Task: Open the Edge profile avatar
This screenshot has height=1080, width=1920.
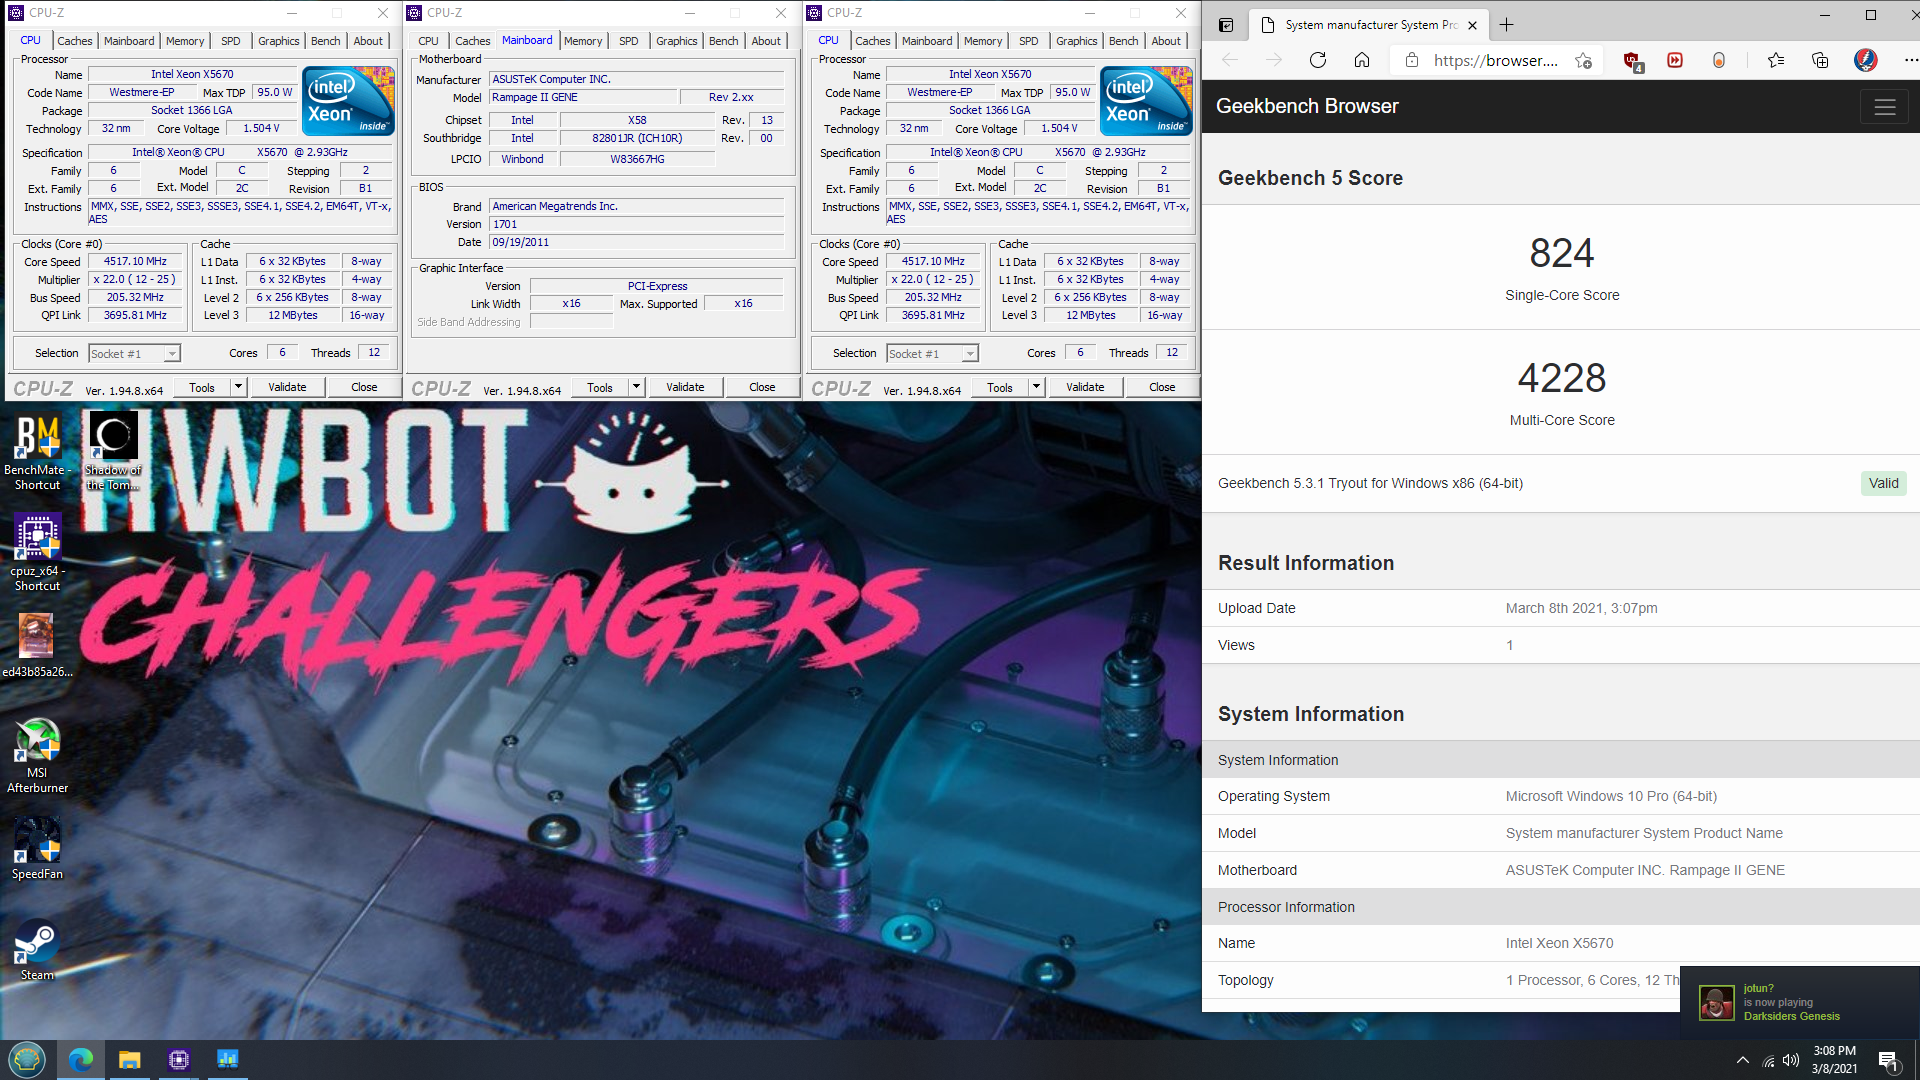Action: click(x=1865, y=60)
